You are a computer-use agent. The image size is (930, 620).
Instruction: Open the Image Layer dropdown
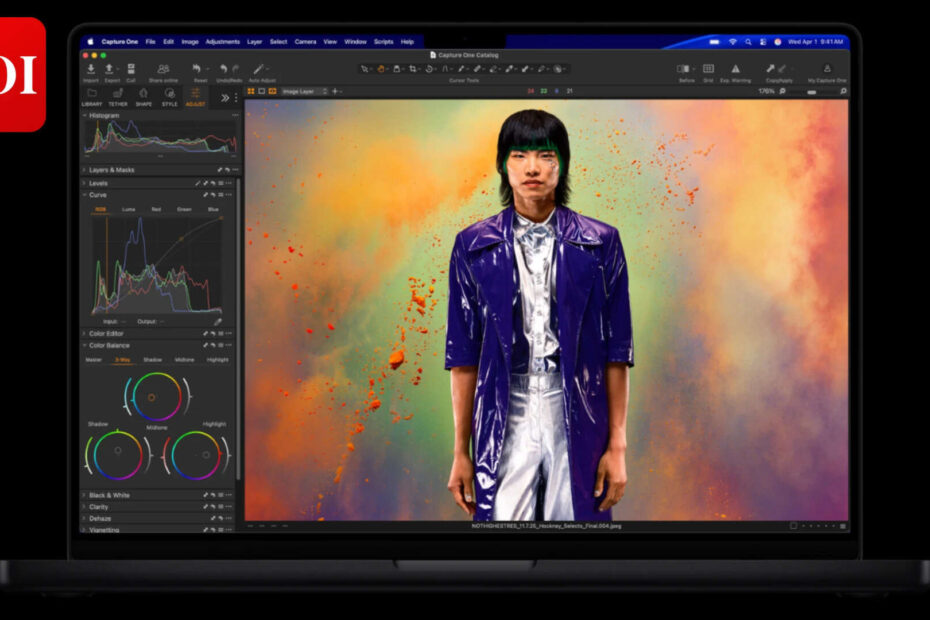[x=304, y=91]
